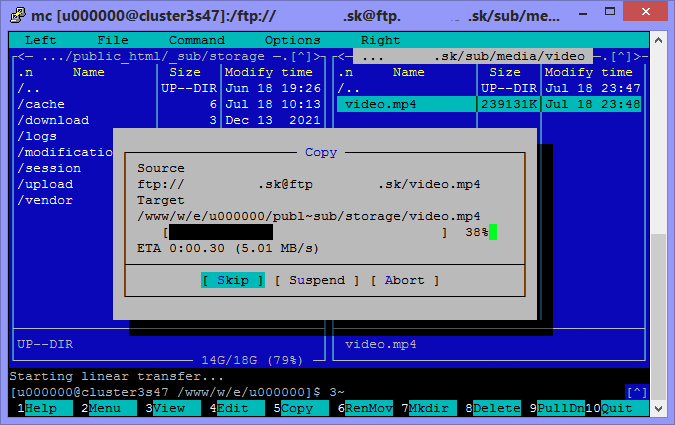This screenshot has width=675, height=425.
Task: Skip the current file copy
Action: (232, 280)
